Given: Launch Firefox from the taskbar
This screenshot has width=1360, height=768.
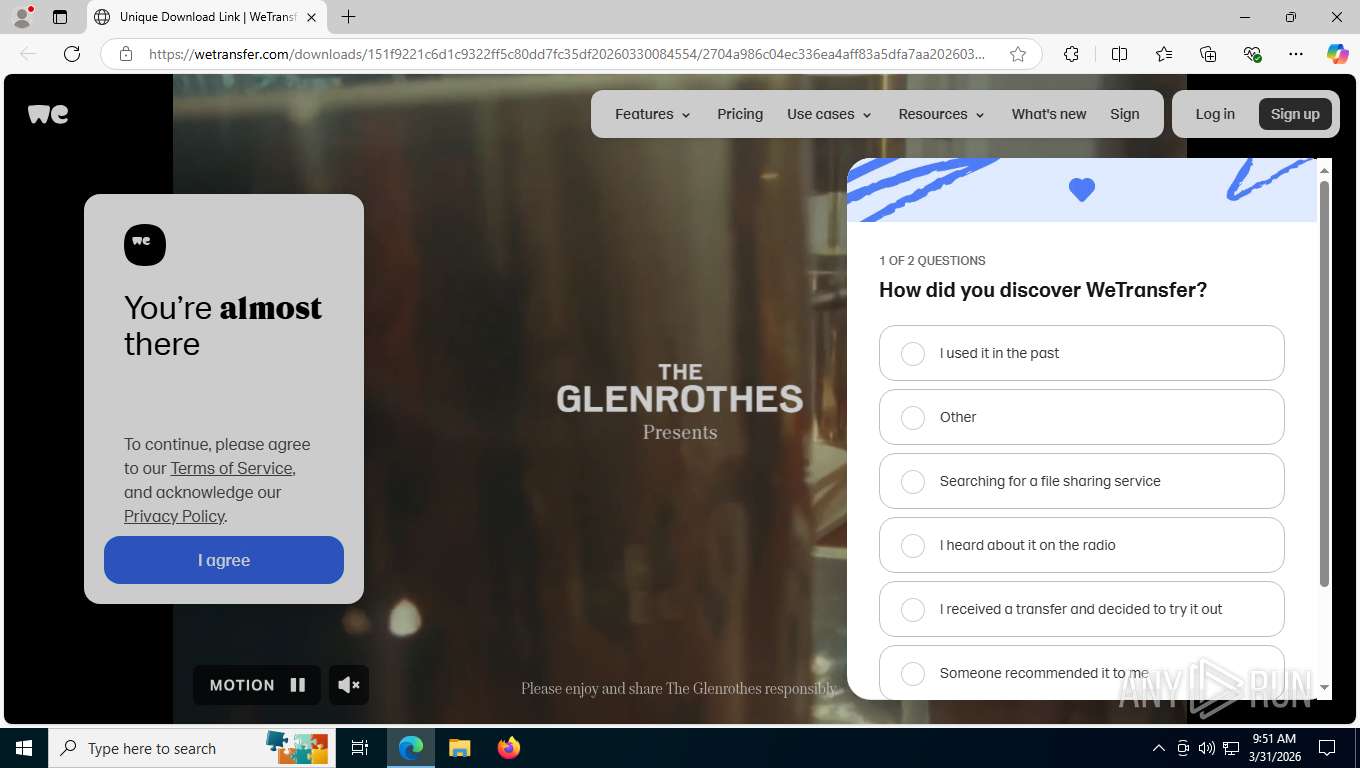Looking at the screenshot, I should [x=509, y=748].
